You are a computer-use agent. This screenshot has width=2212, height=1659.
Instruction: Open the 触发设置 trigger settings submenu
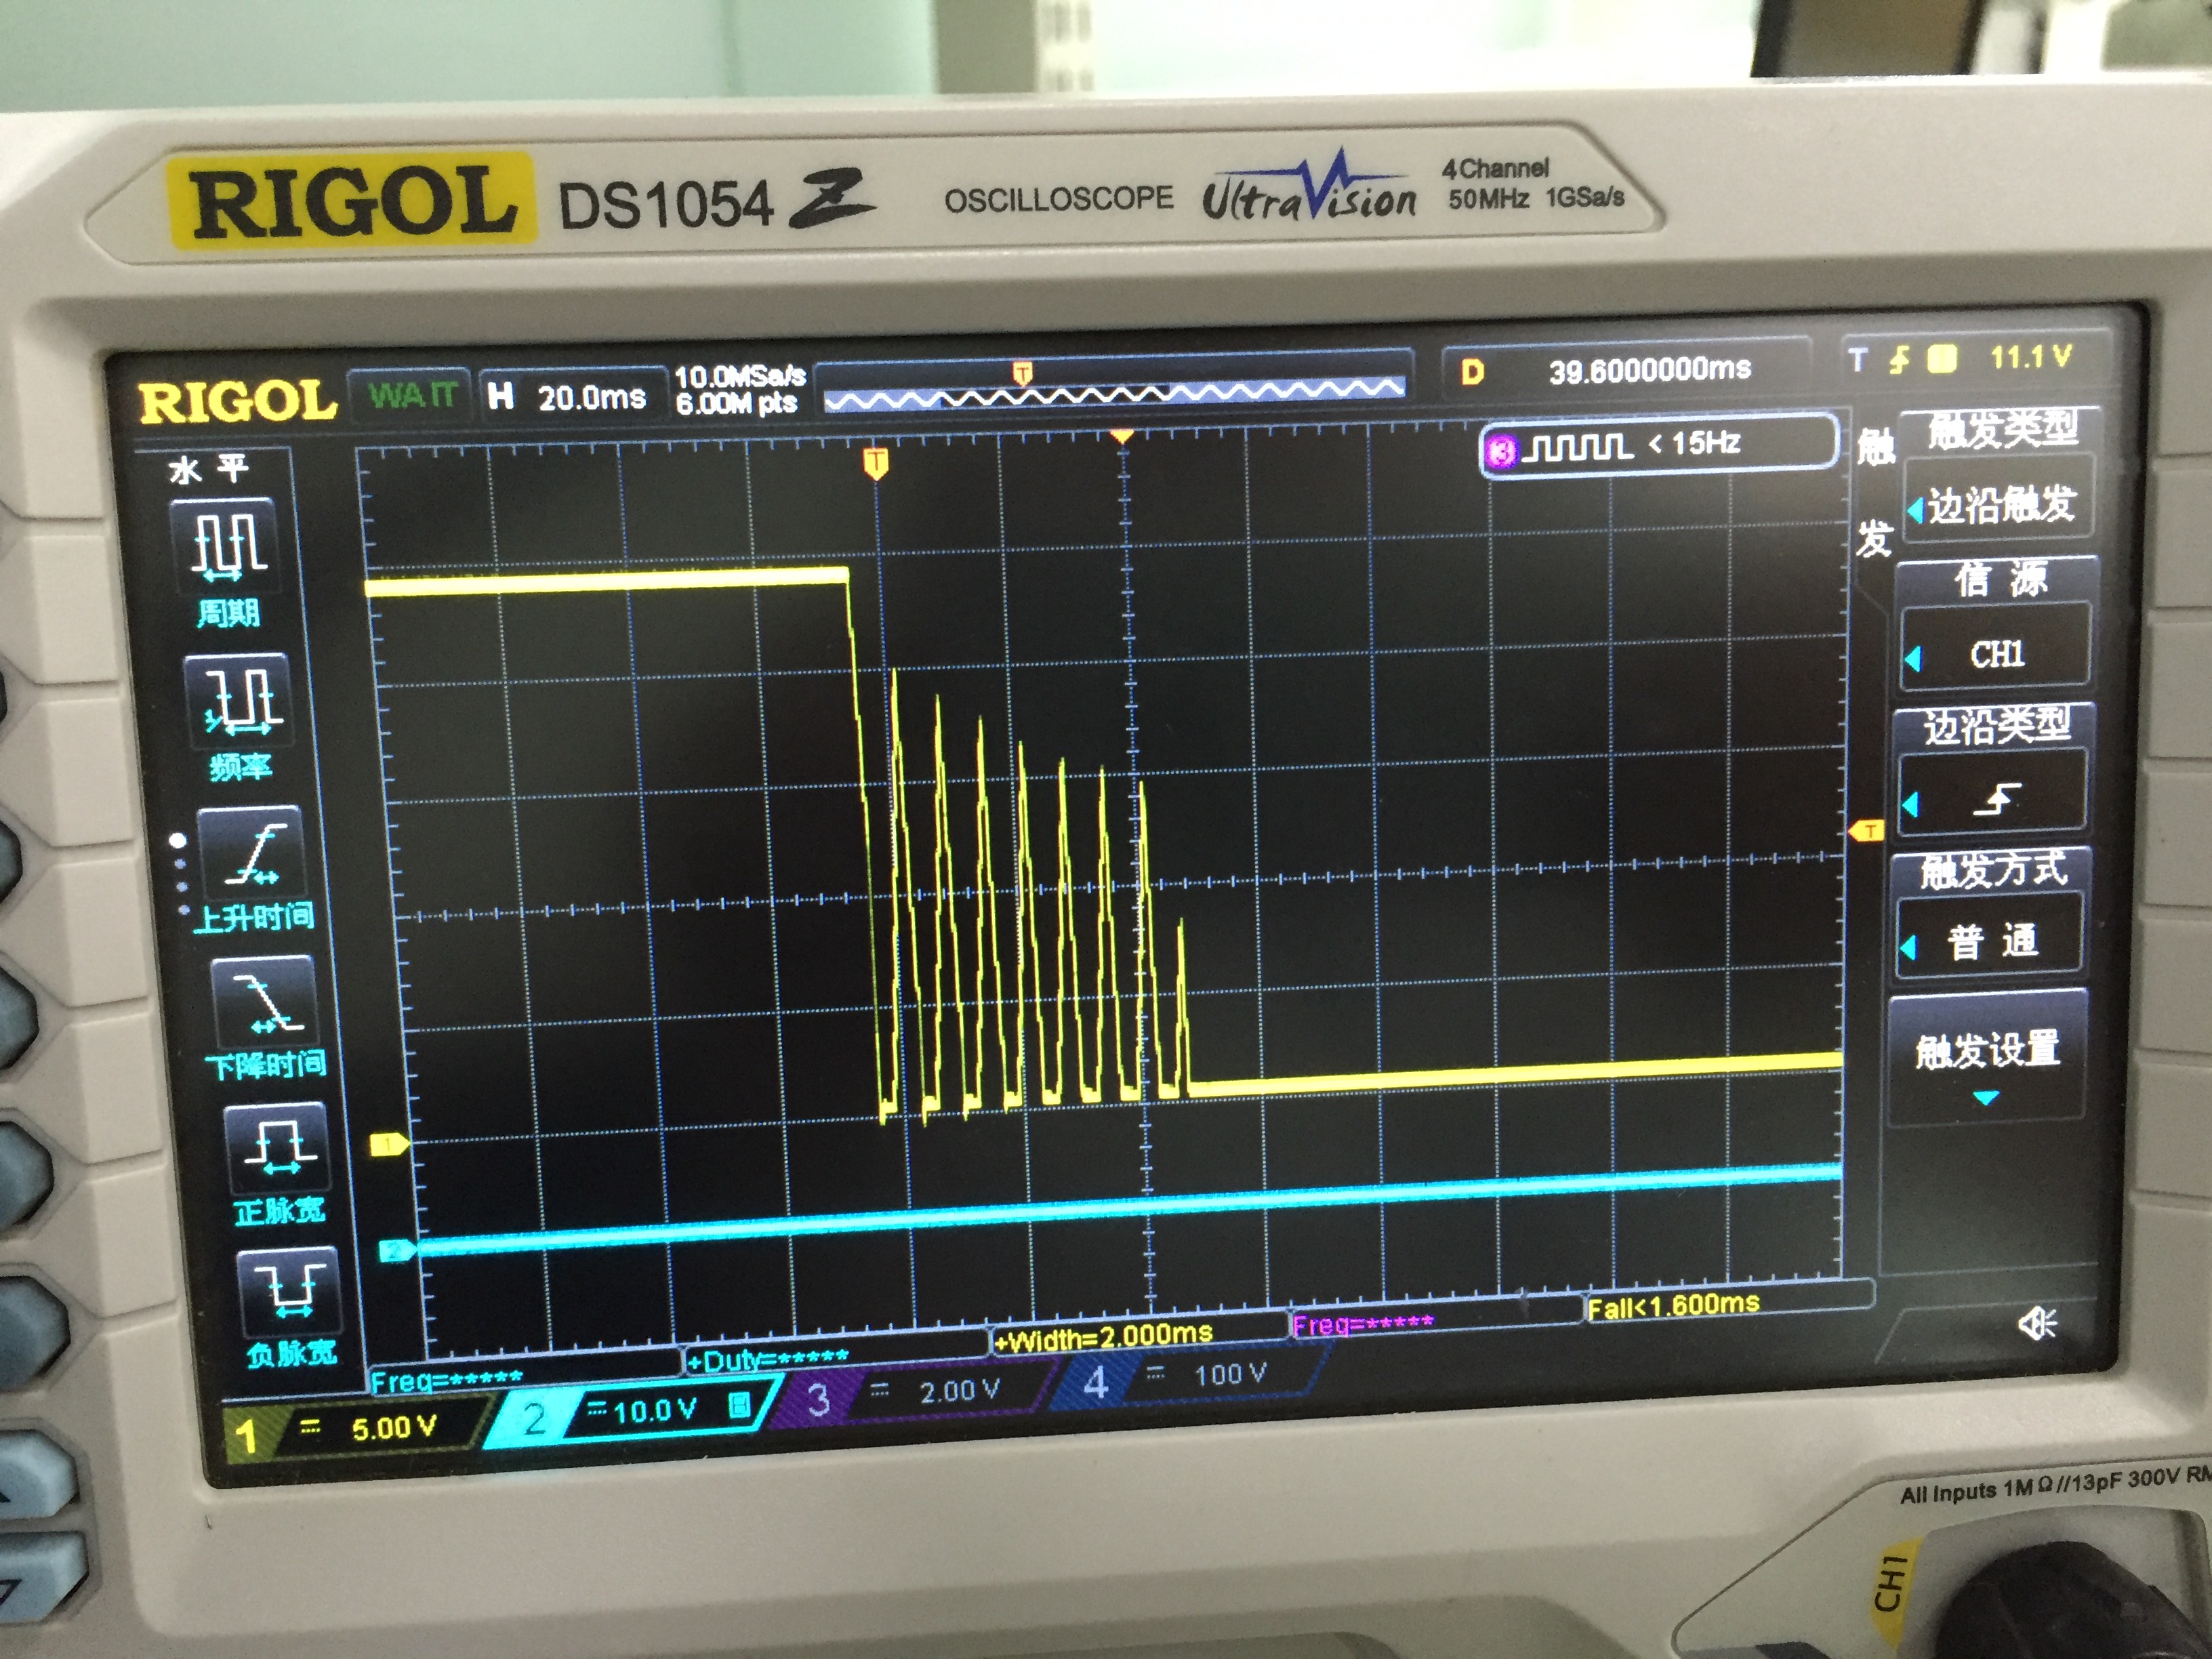[1986, 1055]
